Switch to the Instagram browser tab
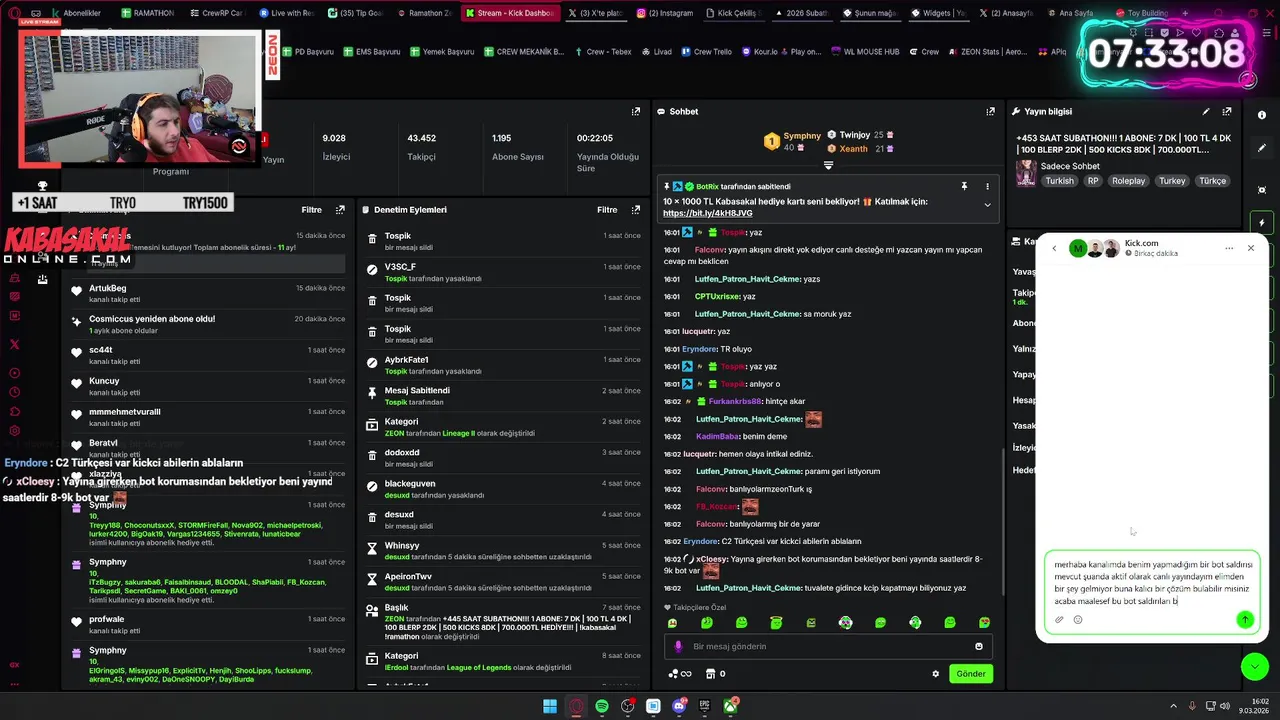This screenshot has height=720, width=1280. coord(664,13)
